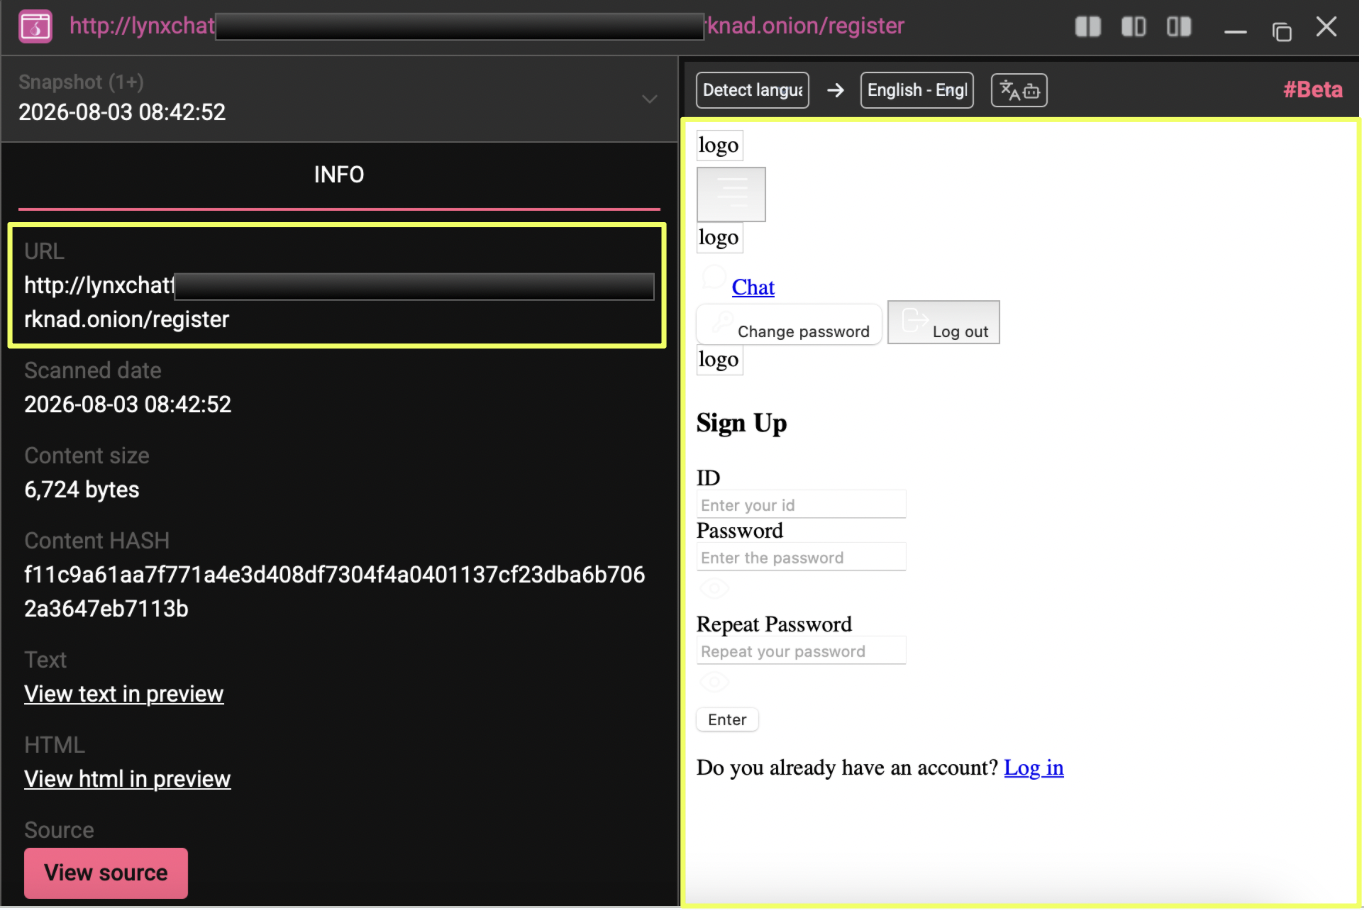1364x910 pixels.
Task: Click the onion URL in title bar
Action: coord(487,26)
